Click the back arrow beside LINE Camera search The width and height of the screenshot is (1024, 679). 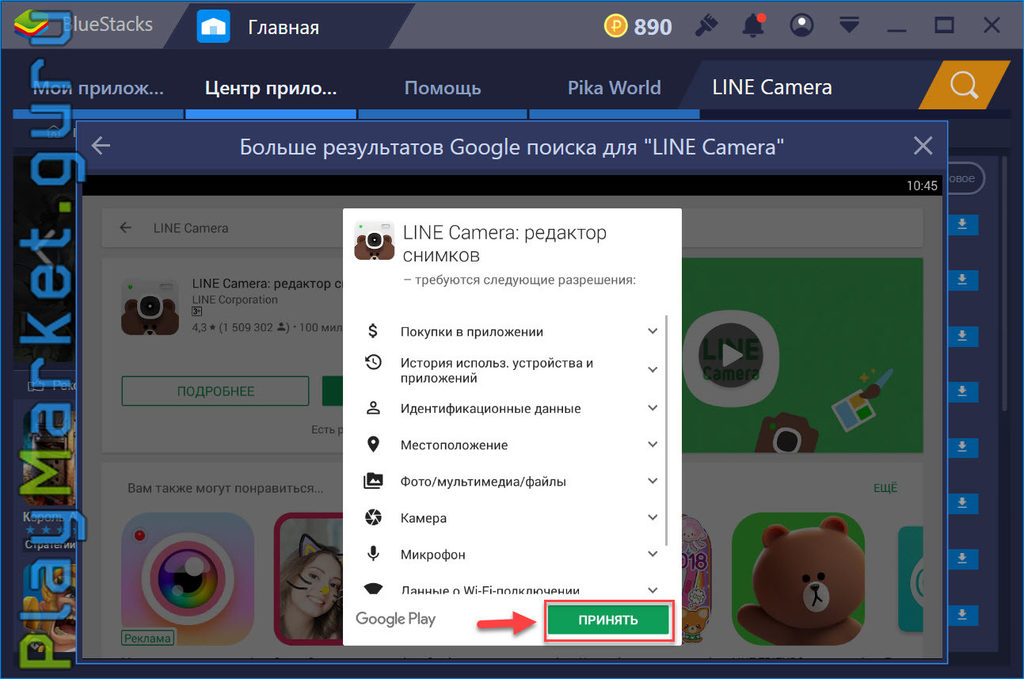click(125, 228)
